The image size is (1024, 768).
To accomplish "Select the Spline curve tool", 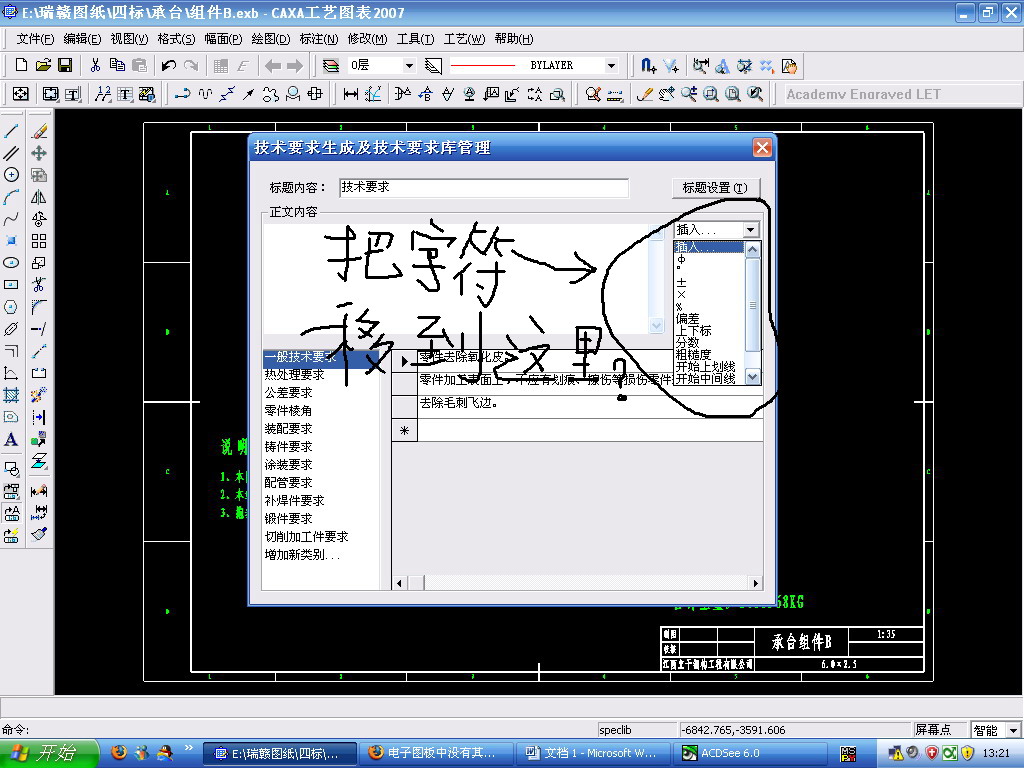I will 11,219.
